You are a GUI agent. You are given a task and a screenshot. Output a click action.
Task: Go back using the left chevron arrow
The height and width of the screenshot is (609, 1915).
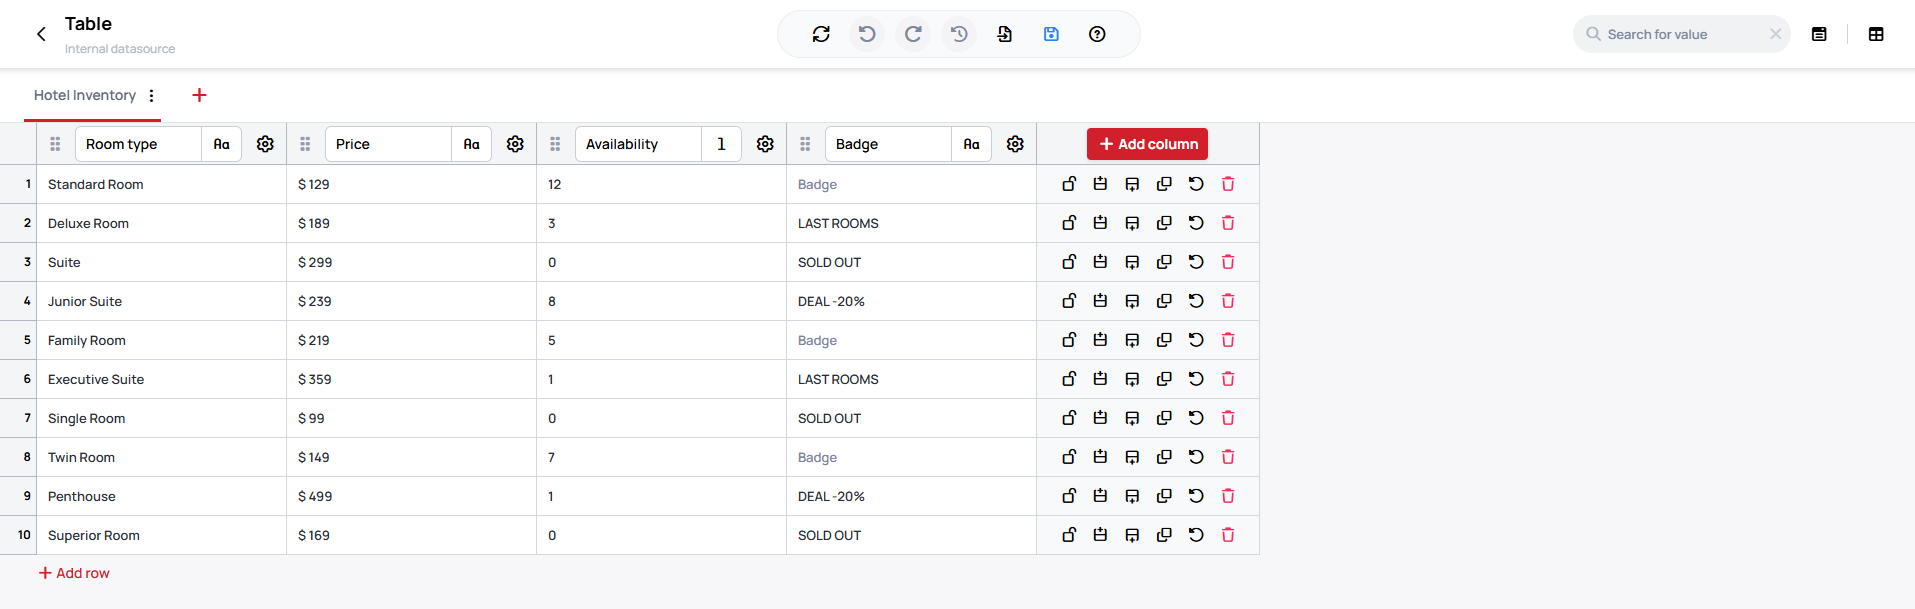[x=41, y=34]
